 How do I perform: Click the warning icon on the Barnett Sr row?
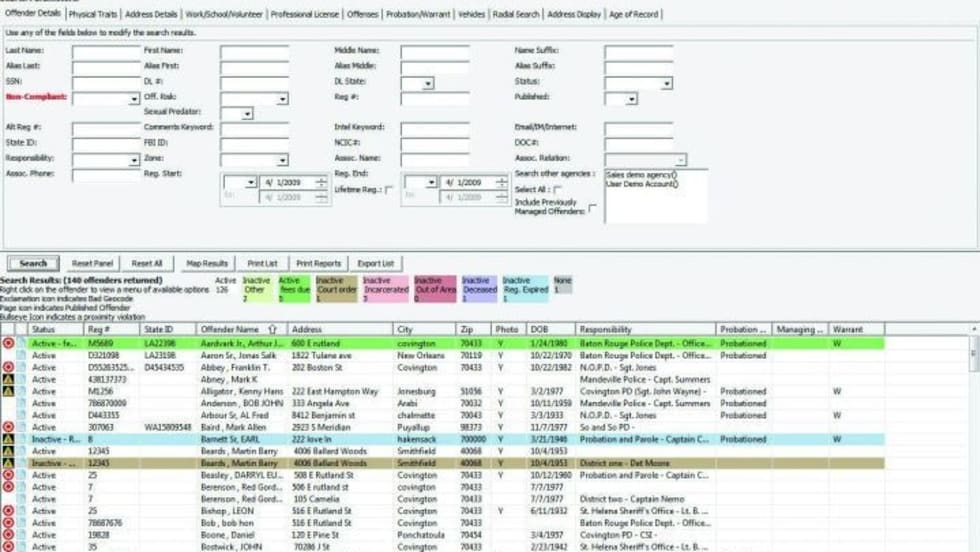click(8, 439)
